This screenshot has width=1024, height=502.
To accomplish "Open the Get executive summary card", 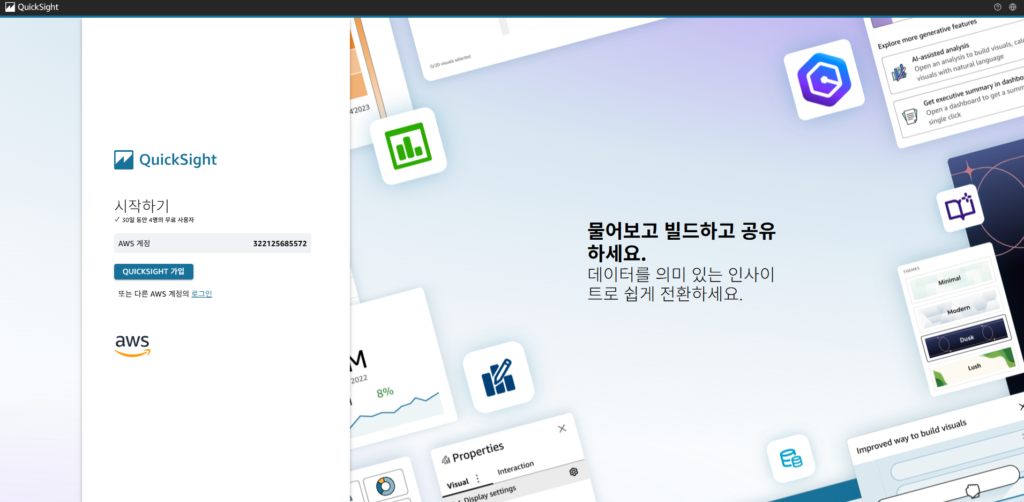I will click(x=960, y=106).
